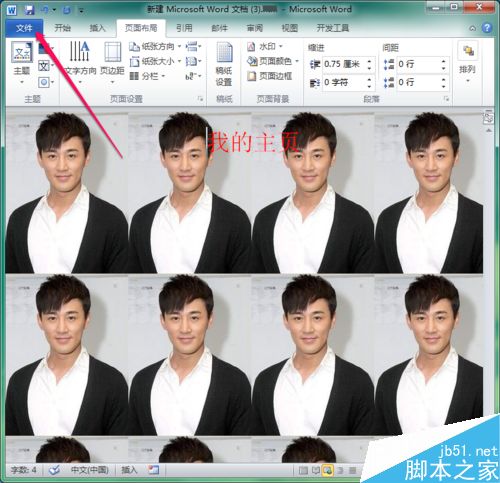Viewport: 500px width, 483px height.
Task: Decrease spacing after with down stepper
Action: [x=444, y=86]
